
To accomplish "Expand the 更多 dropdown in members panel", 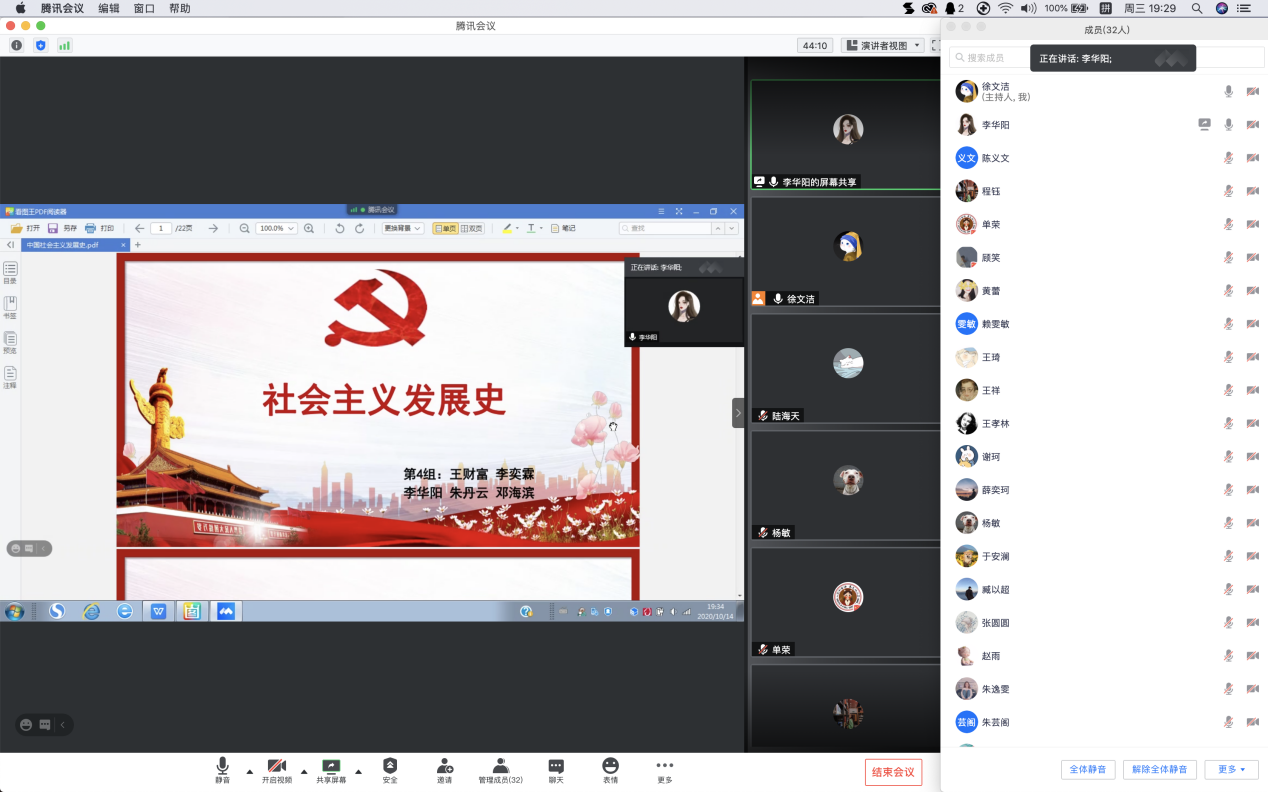I will pyautogui.click(x=1231, y=769).
